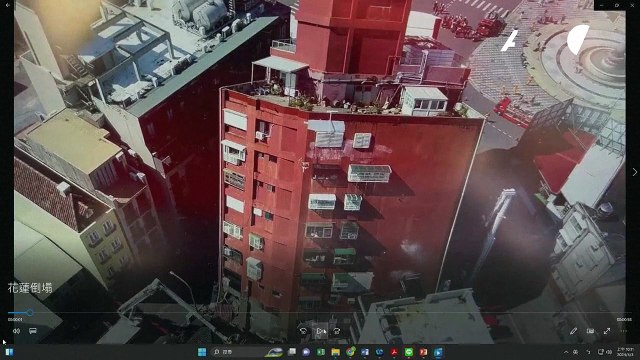Open Word from the taskbar
Screen dimensions: 640x360
tap(365, 352)
